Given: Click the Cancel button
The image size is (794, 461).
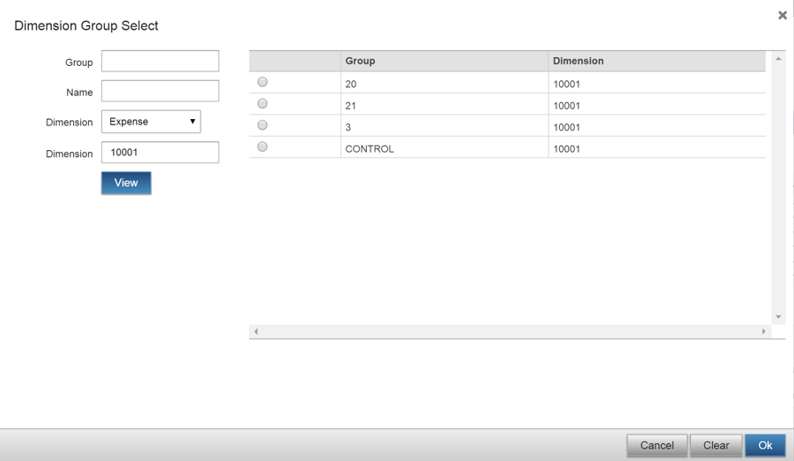Looking at the screenshot, I should [x=657, y=445].
